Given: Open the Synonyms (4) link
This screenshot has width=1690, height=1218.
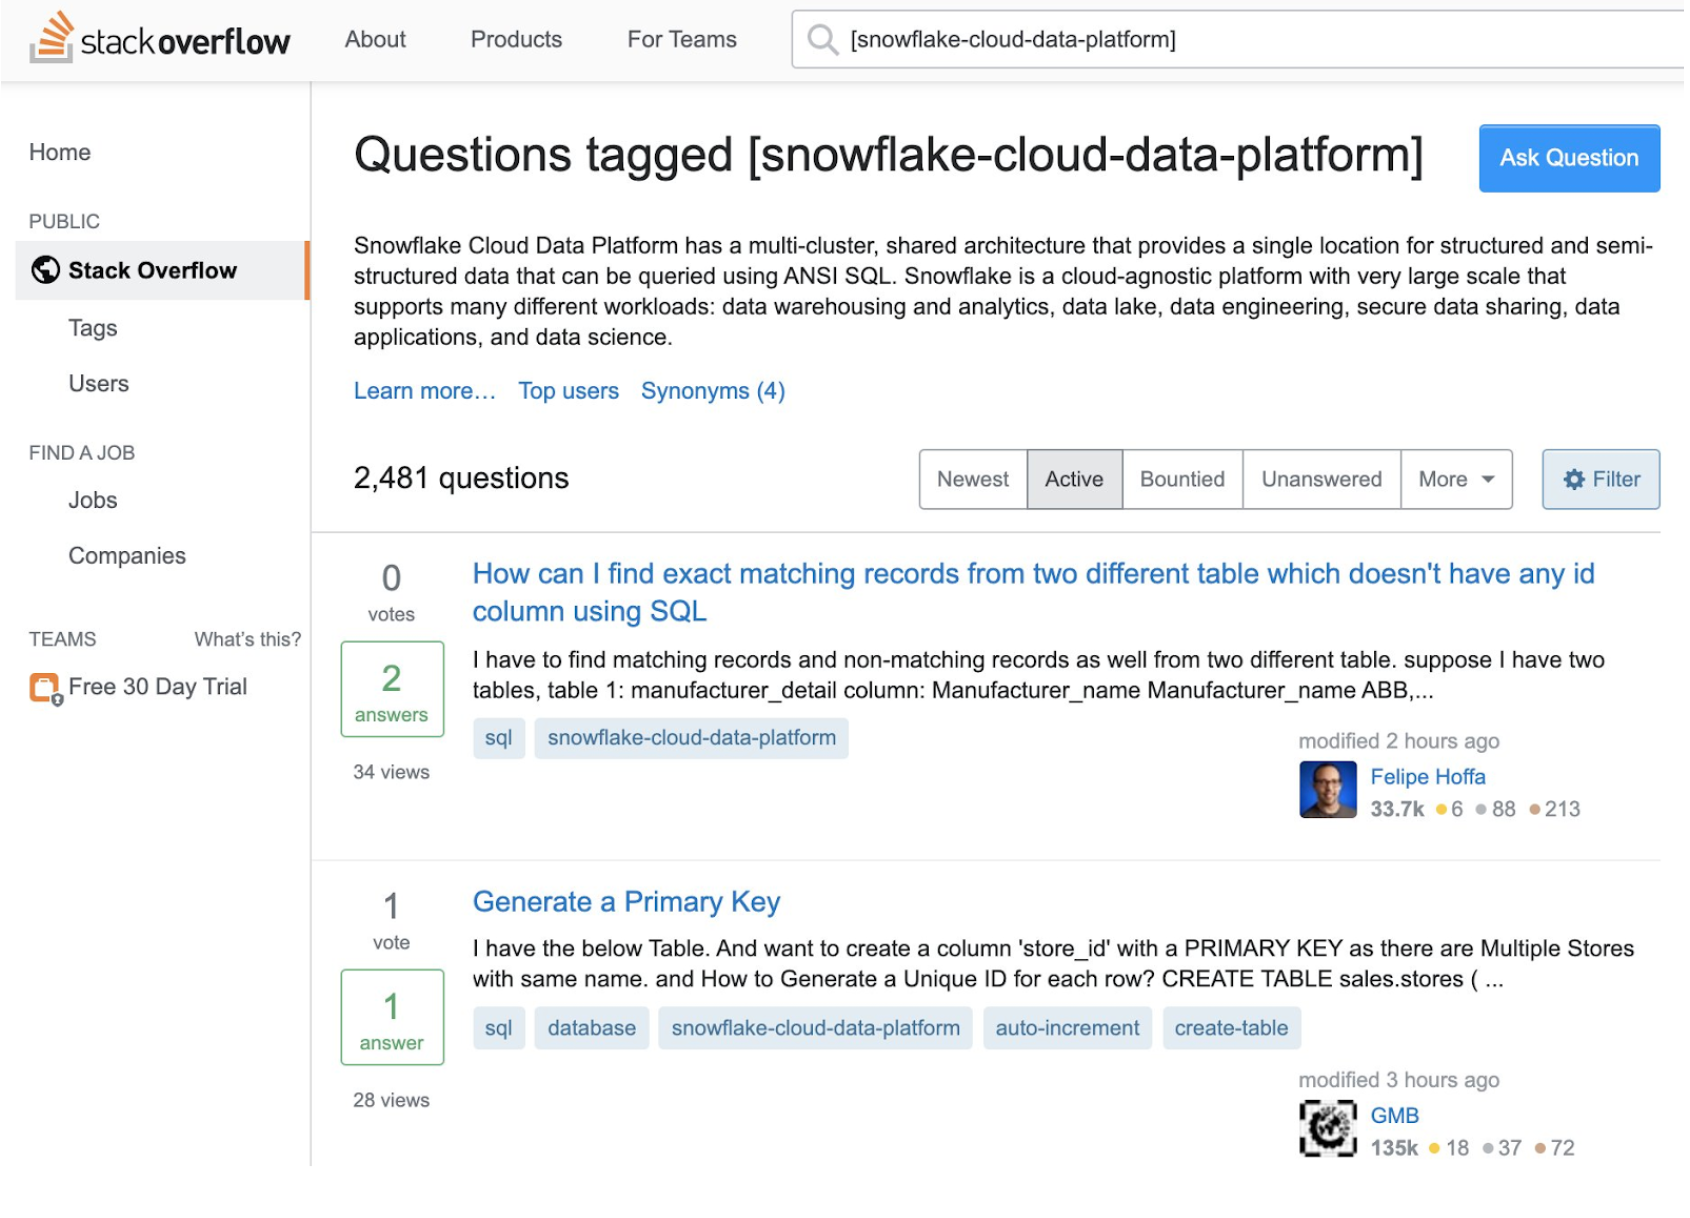Looking at the screenshot, I should [713, 391].
